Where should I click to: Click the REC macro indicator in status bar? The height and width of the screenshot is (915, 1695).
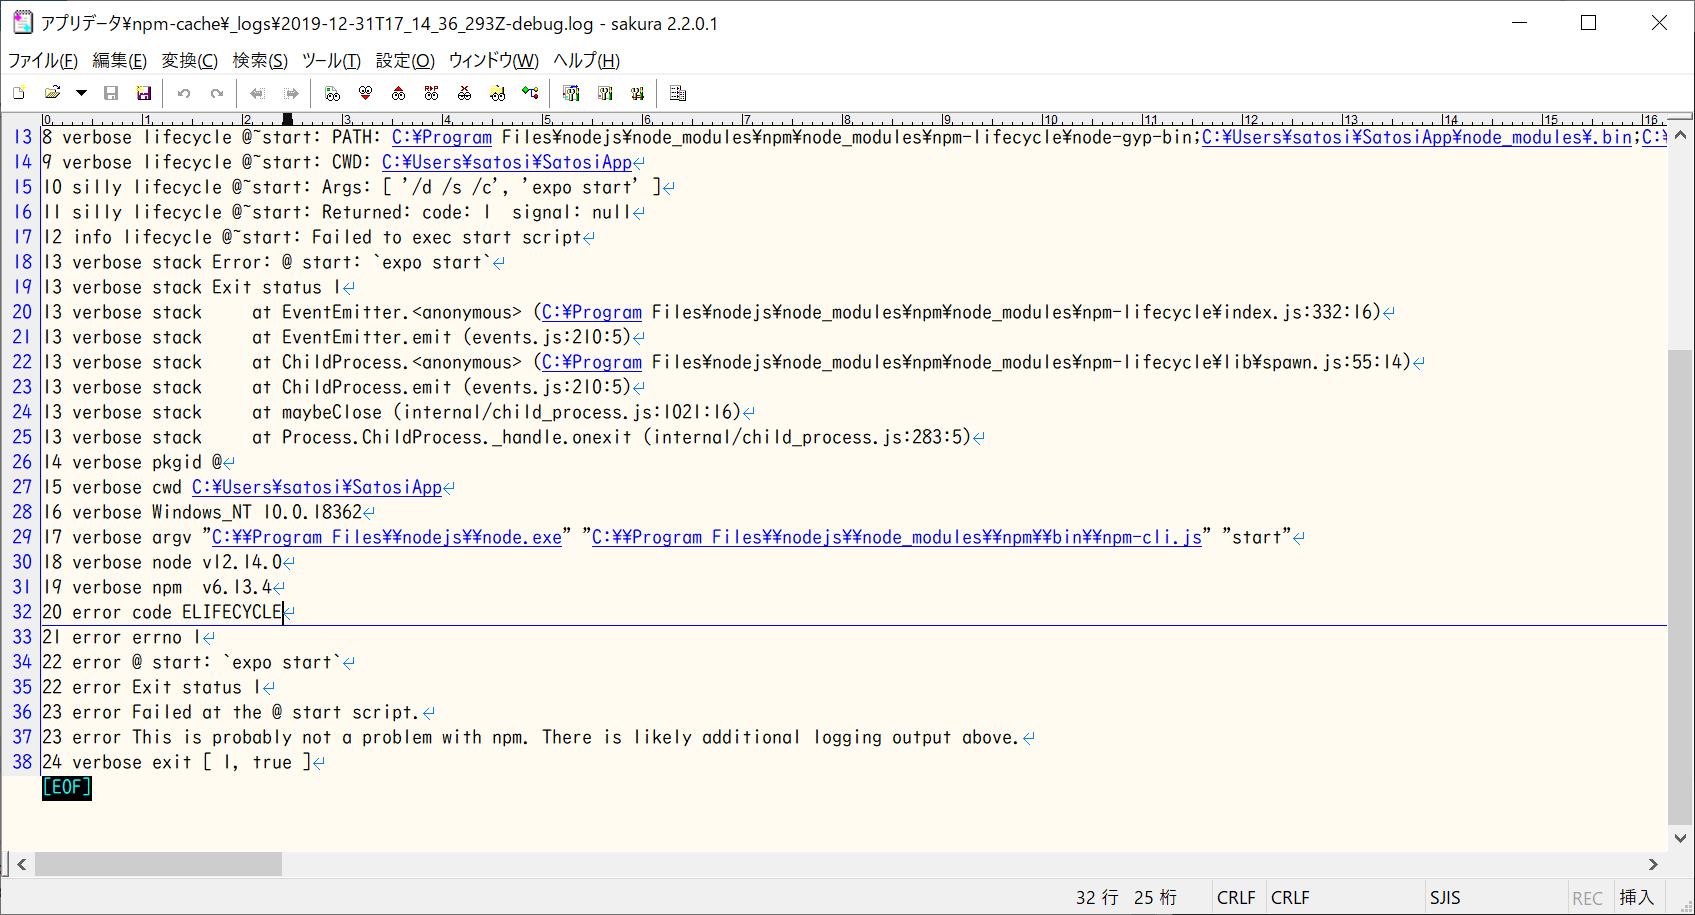click(x=1587, y=898)
